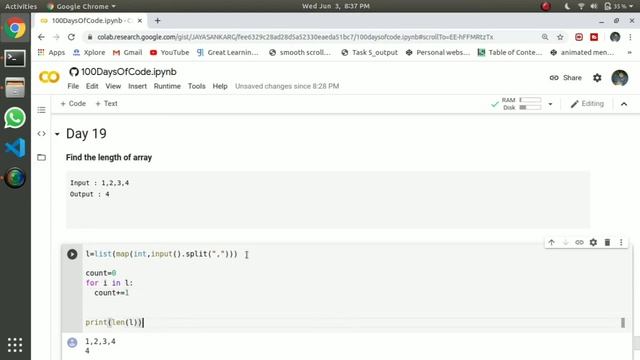This screenshot has width=640, height=360.
Task: Open Task 5_output bookmark
Action: click(369, 52)
